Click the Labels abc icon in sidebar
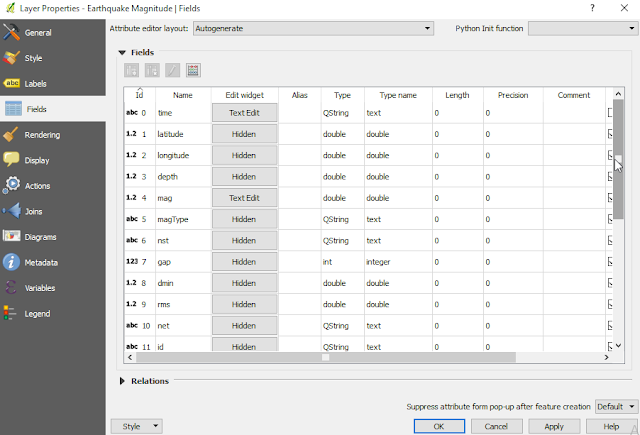Image resolution: width=640 pixels, height=435 pixels. (11, 83)
